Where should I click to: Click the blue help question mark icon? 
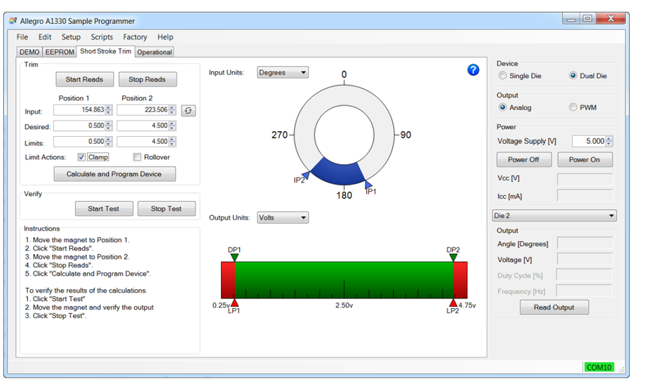(x=473, y=70)
